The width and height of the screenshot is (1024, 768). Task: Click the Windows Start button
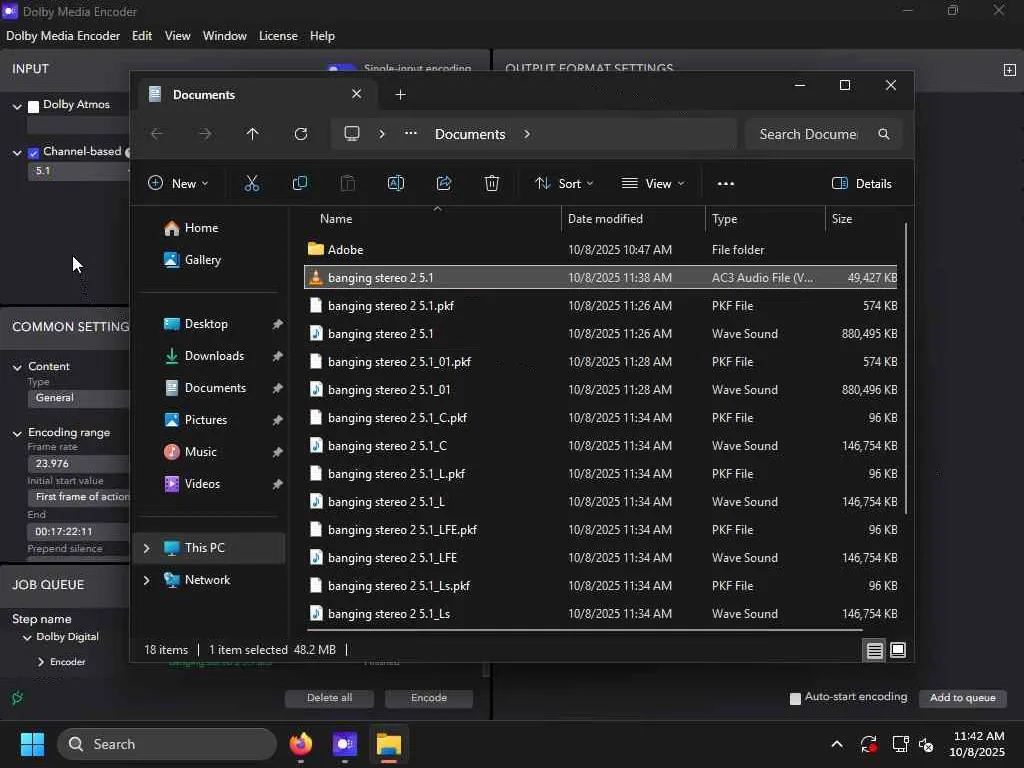(x=32, y=744)
